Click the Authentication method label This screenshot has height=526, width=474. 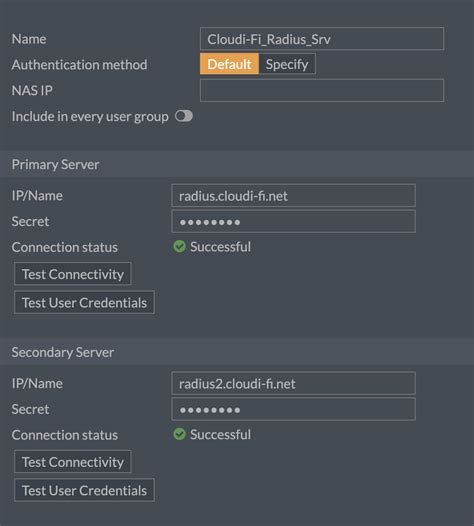coord(80,64)
